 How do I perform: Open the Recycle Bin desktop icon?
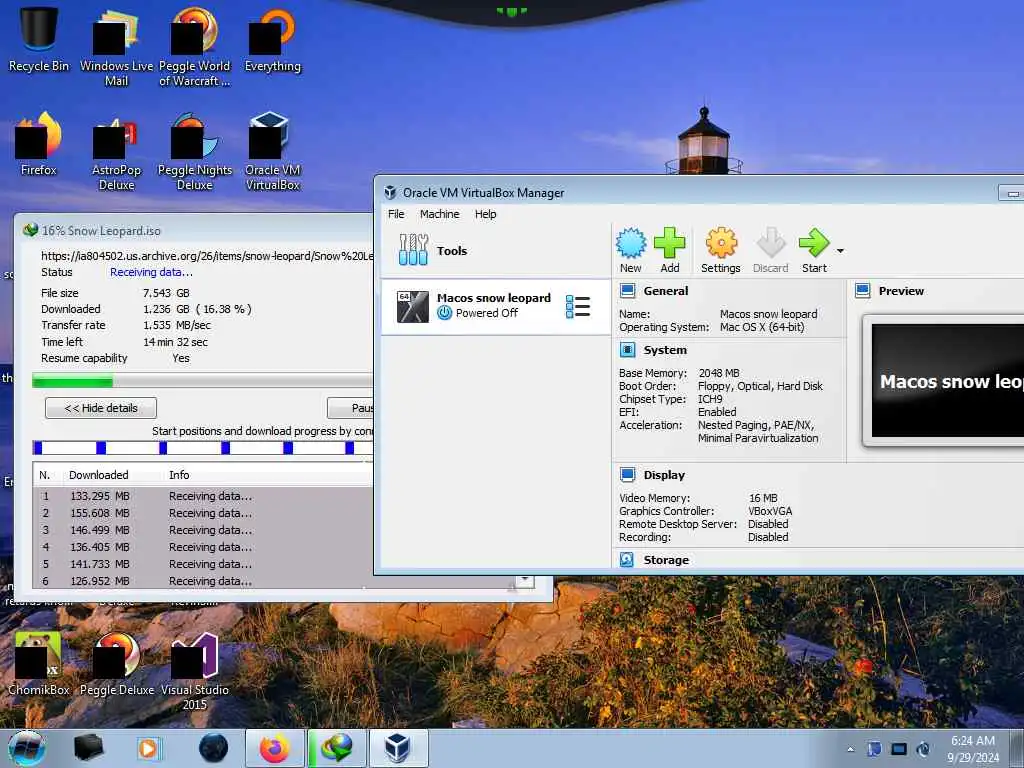39,39
